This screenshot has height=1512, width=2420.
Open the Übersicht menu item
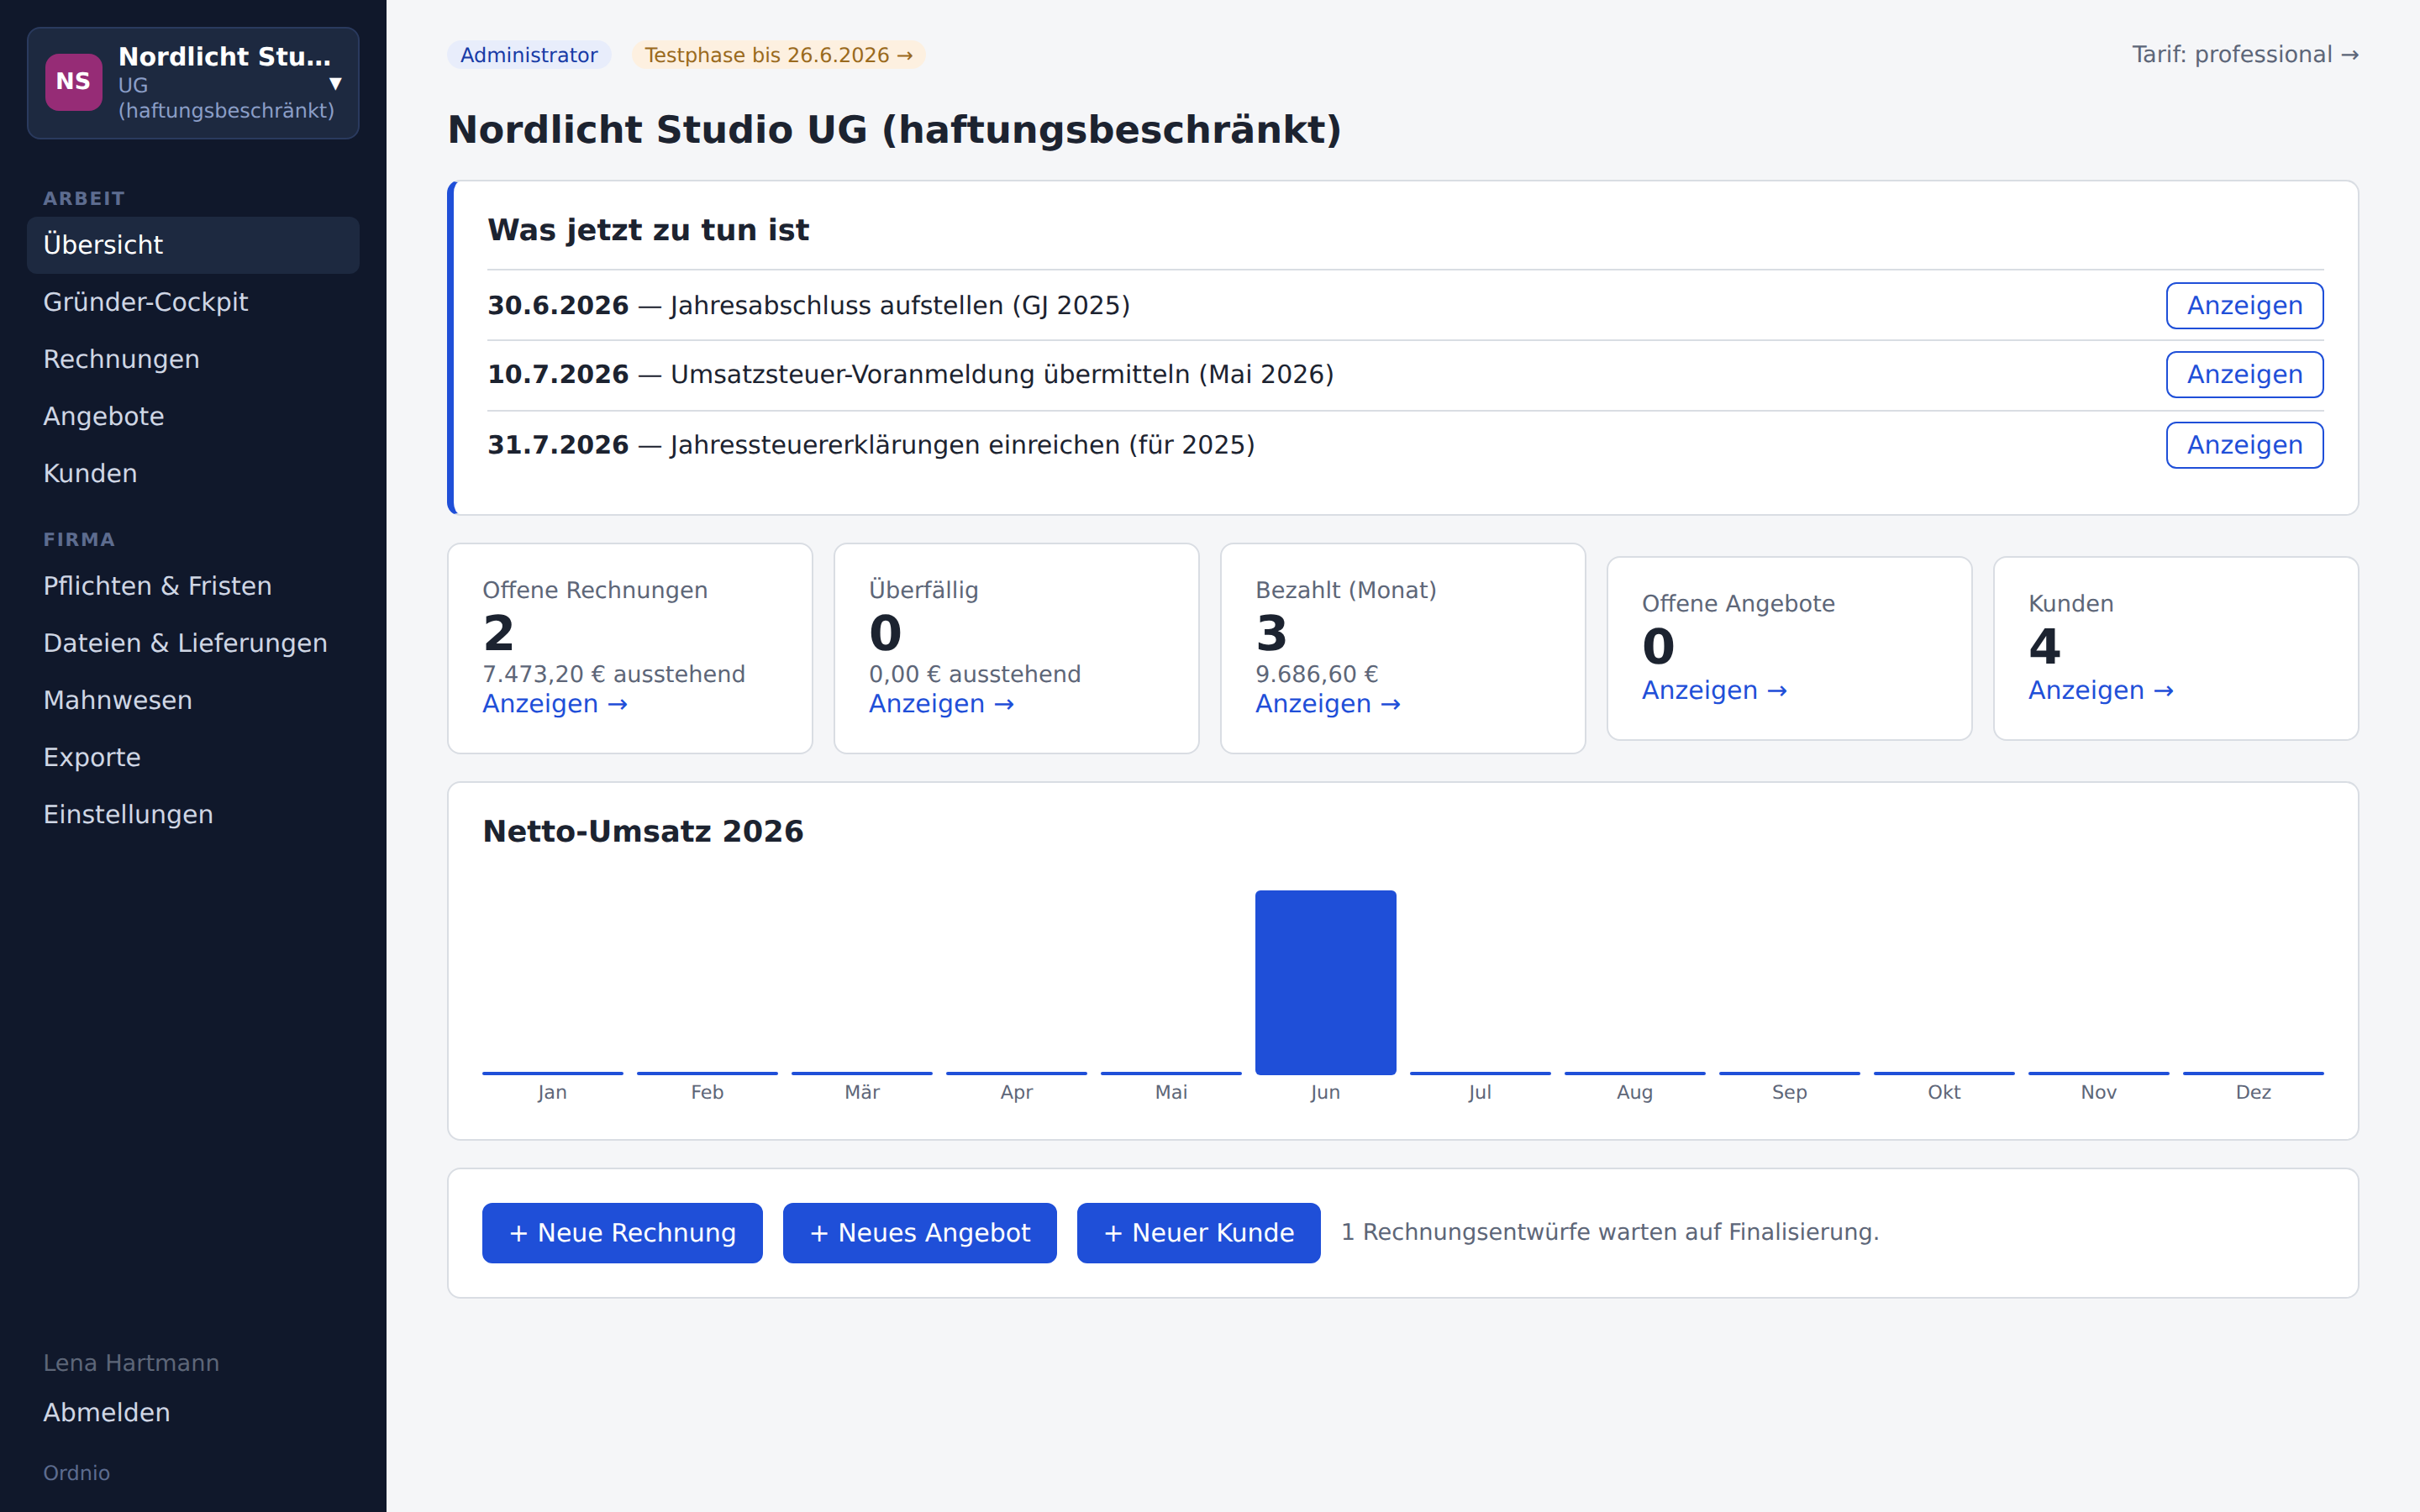(x=193, y=245)
